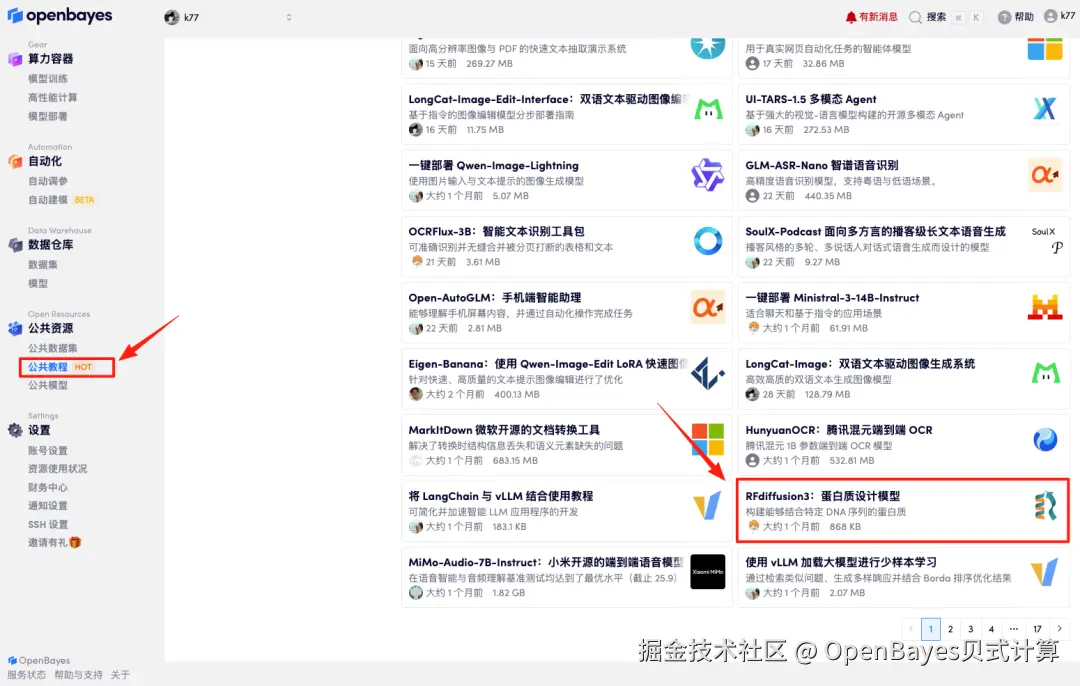1080x686 pixels.
Task: Click the help question mark icon
Action: 1004,17
